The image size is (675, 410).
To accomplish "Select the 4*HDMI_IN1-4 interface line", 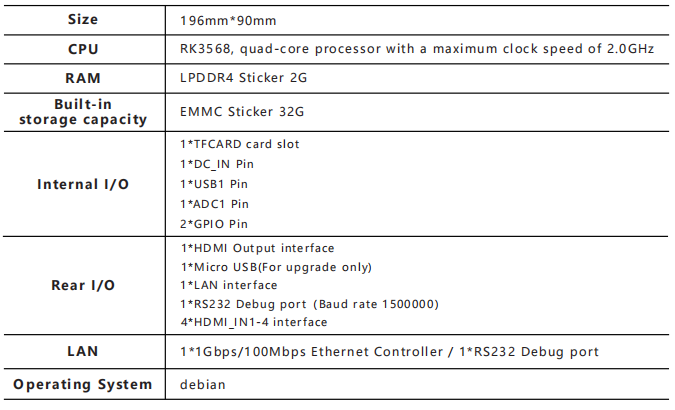I will point(254,322).
